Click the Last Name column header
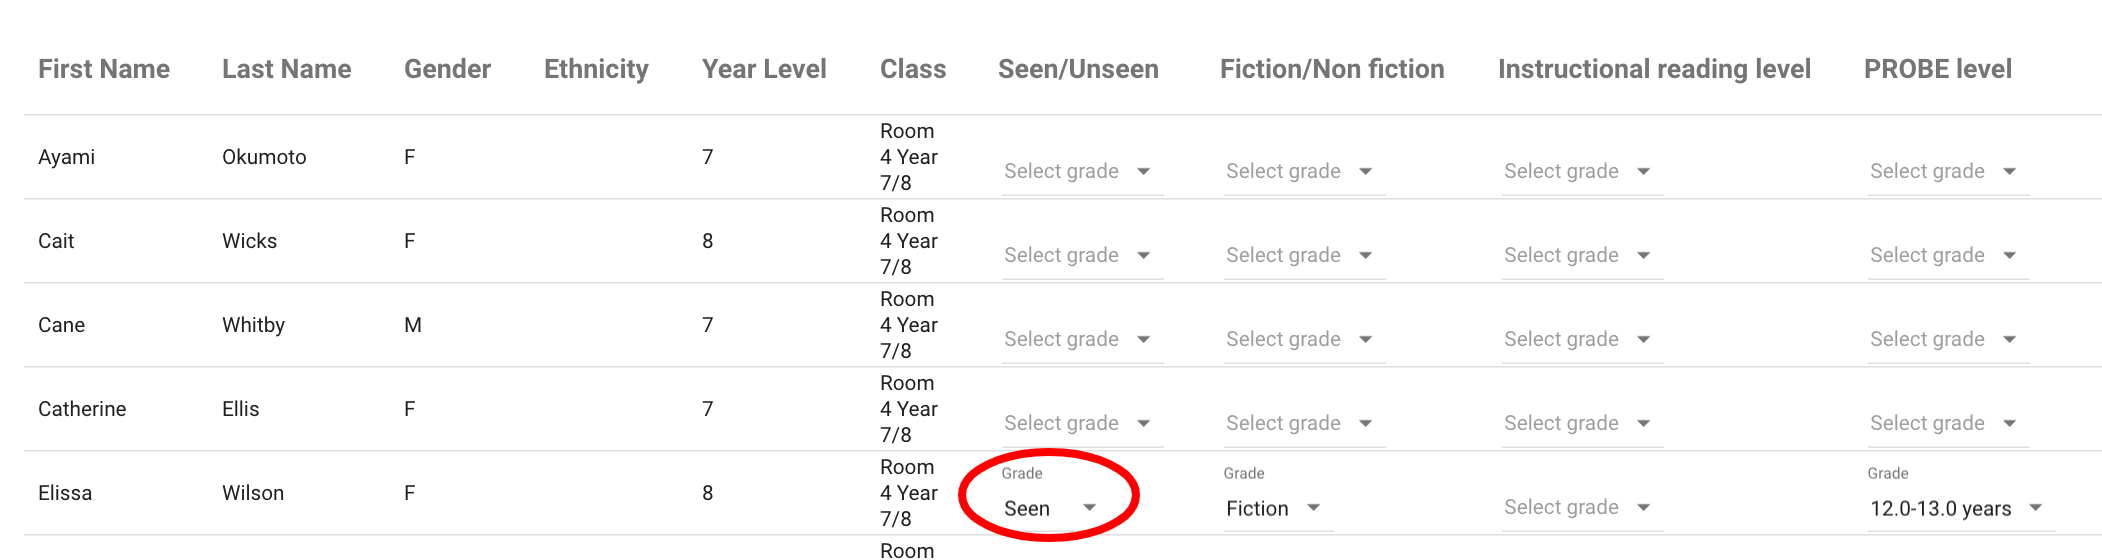2102x560 pixels. pyautogui.click(x=286, y=69)
